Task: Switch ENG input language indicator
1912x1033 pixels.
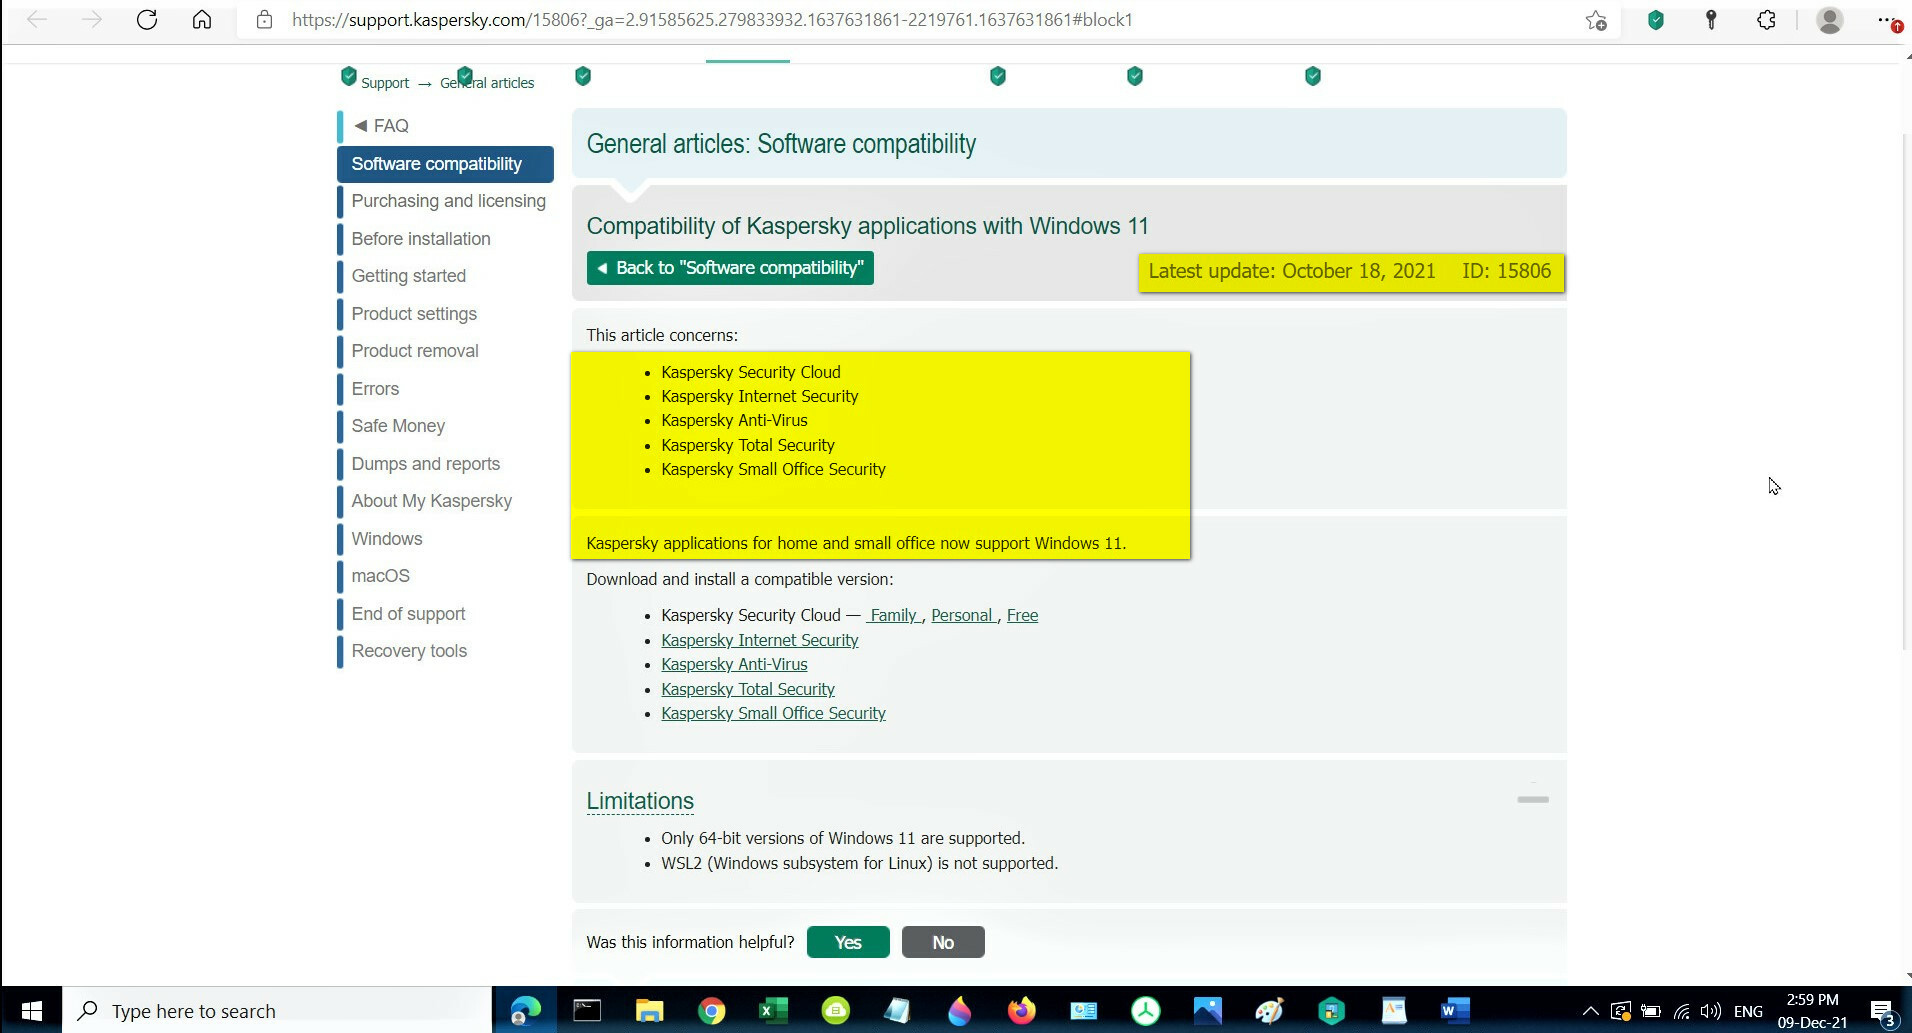Action: pos(1748,1011)
